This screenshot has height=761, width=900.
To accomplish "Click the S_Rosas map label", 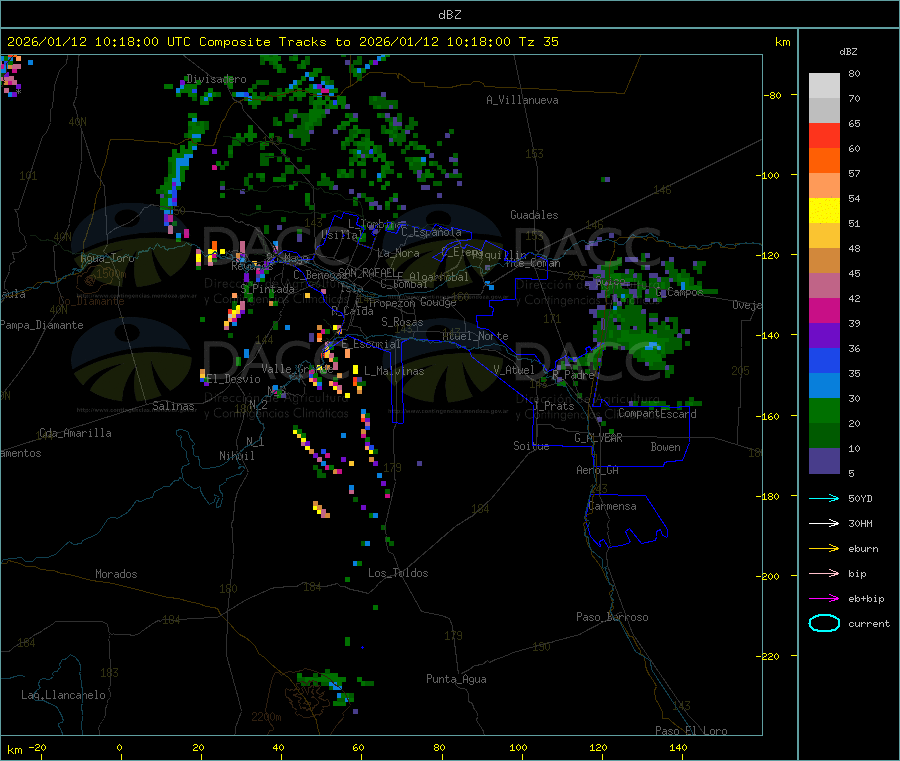I will pyautogui.click(x=402, y=322).
